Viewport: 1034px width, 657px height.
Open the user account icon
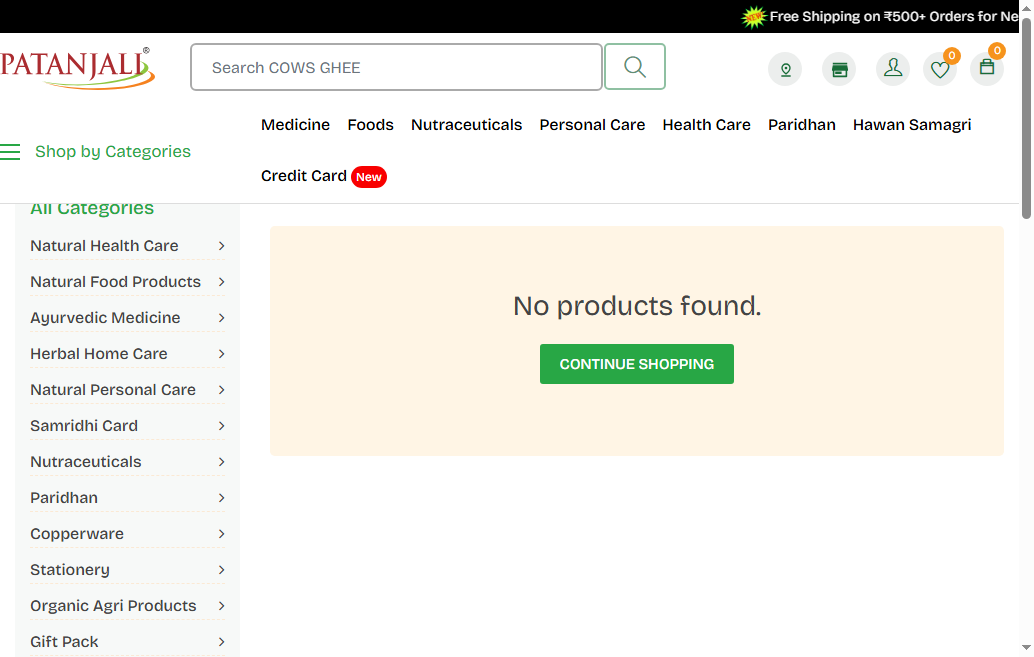point(893,69)
